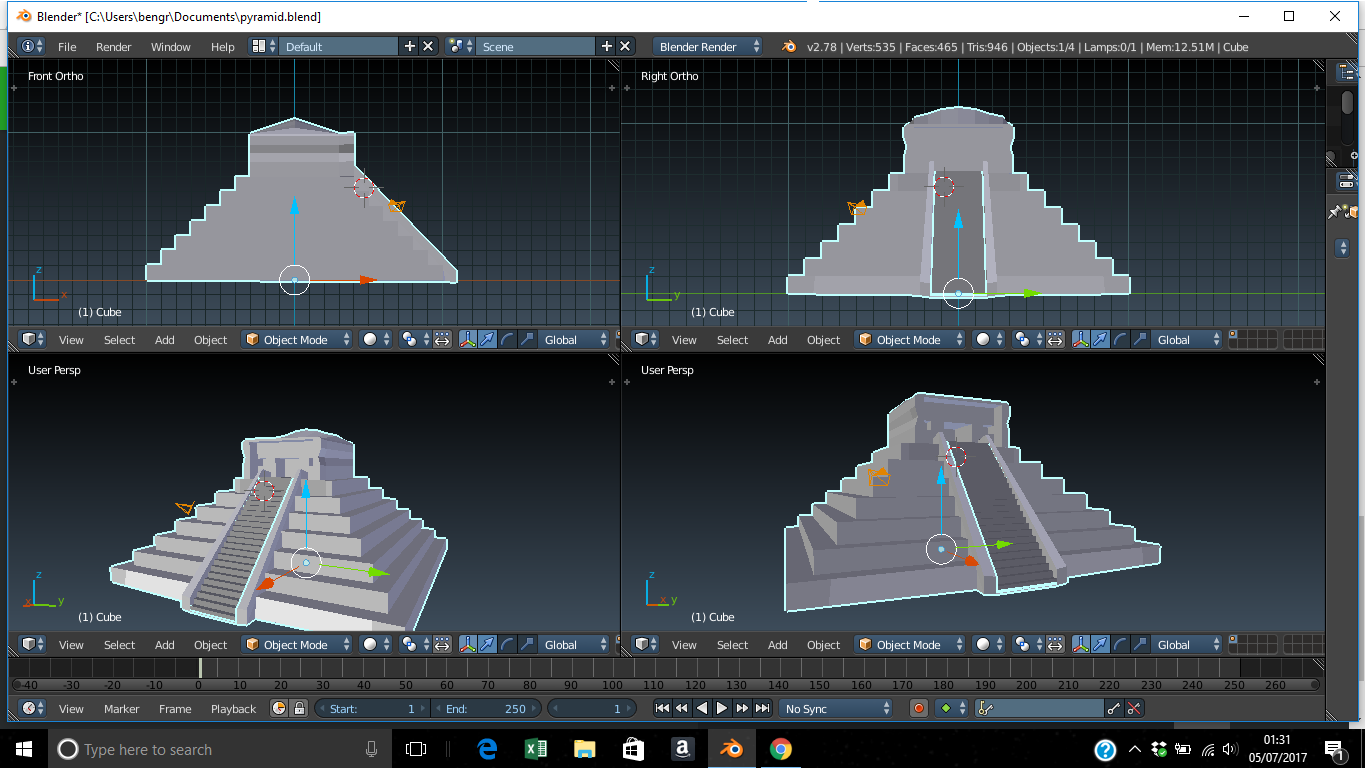Jump to the last frame in timeline
Screen dimensions: 1366x769
click(763, 709)
